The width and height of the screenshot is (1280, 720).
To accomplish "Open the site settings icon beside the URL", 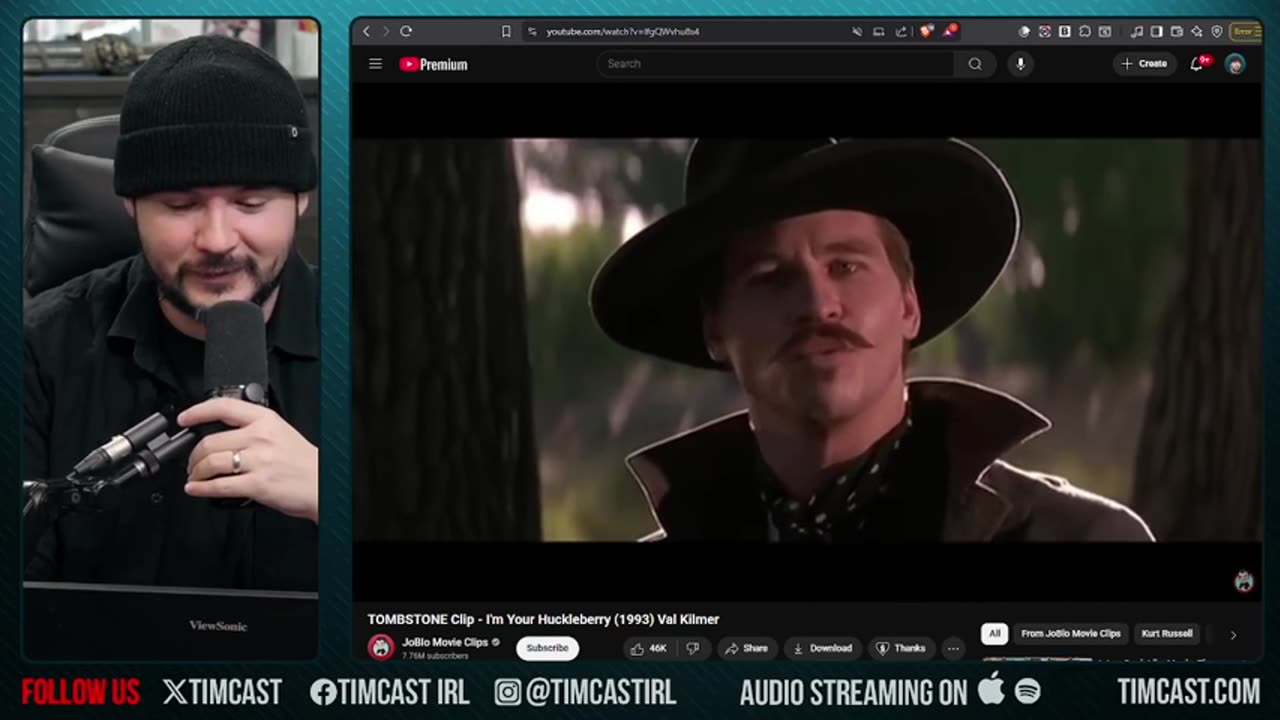I will coord(531,31).
